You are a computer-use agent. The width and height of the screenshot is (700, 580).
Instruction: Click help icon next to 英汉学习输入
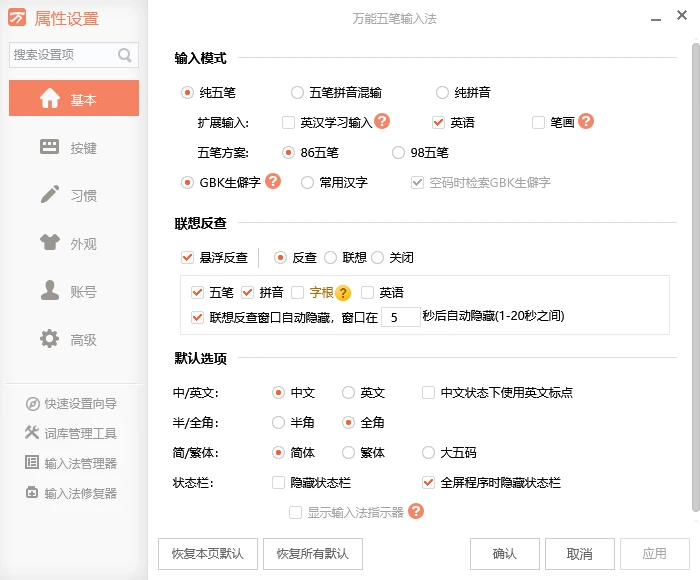coord(382,122)
